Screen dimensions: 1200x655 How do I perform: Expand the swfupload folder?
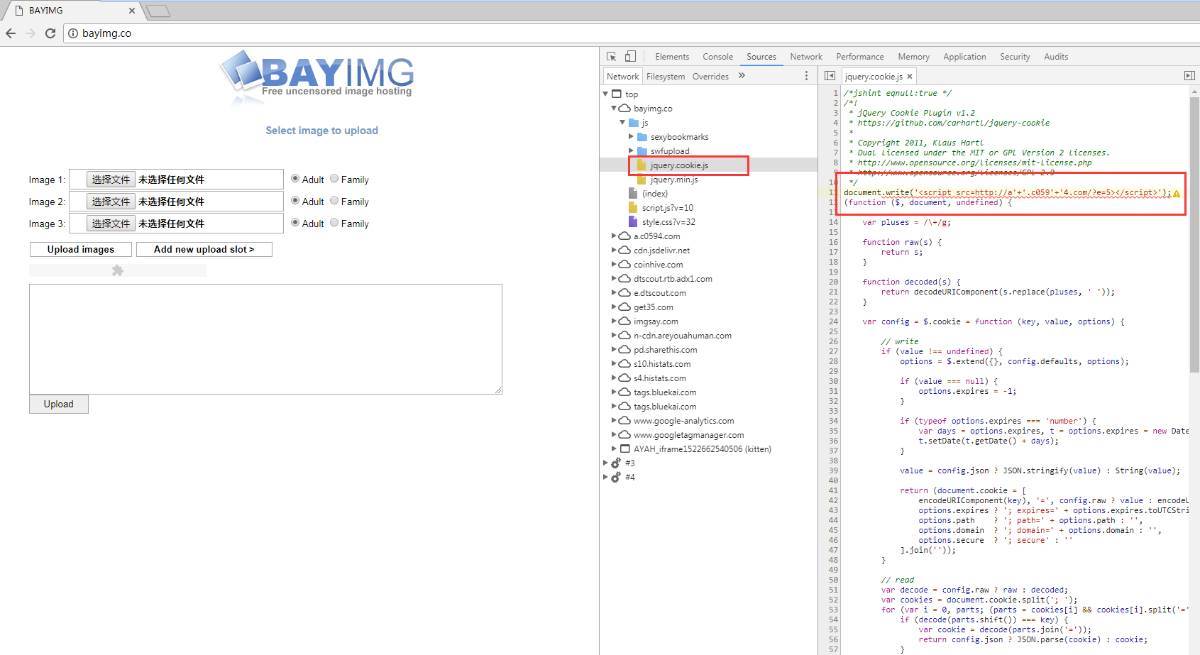point(631,151)
